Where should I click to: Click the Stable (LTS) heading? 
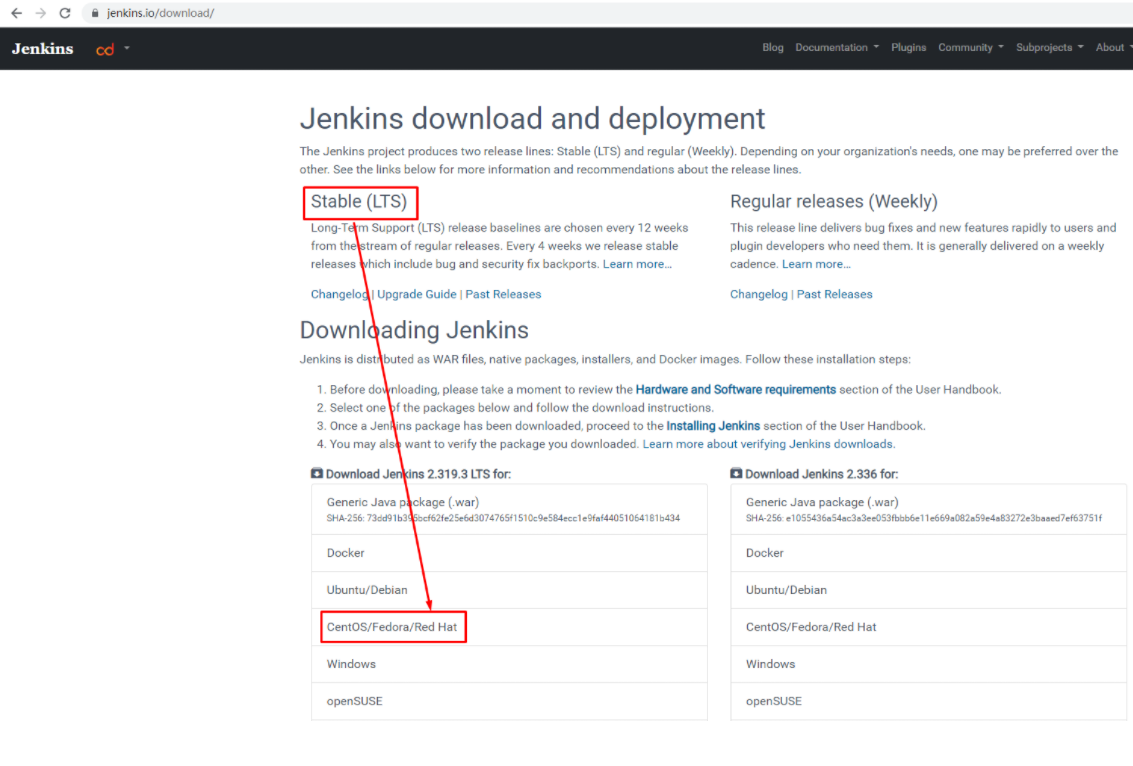point(359,202)
